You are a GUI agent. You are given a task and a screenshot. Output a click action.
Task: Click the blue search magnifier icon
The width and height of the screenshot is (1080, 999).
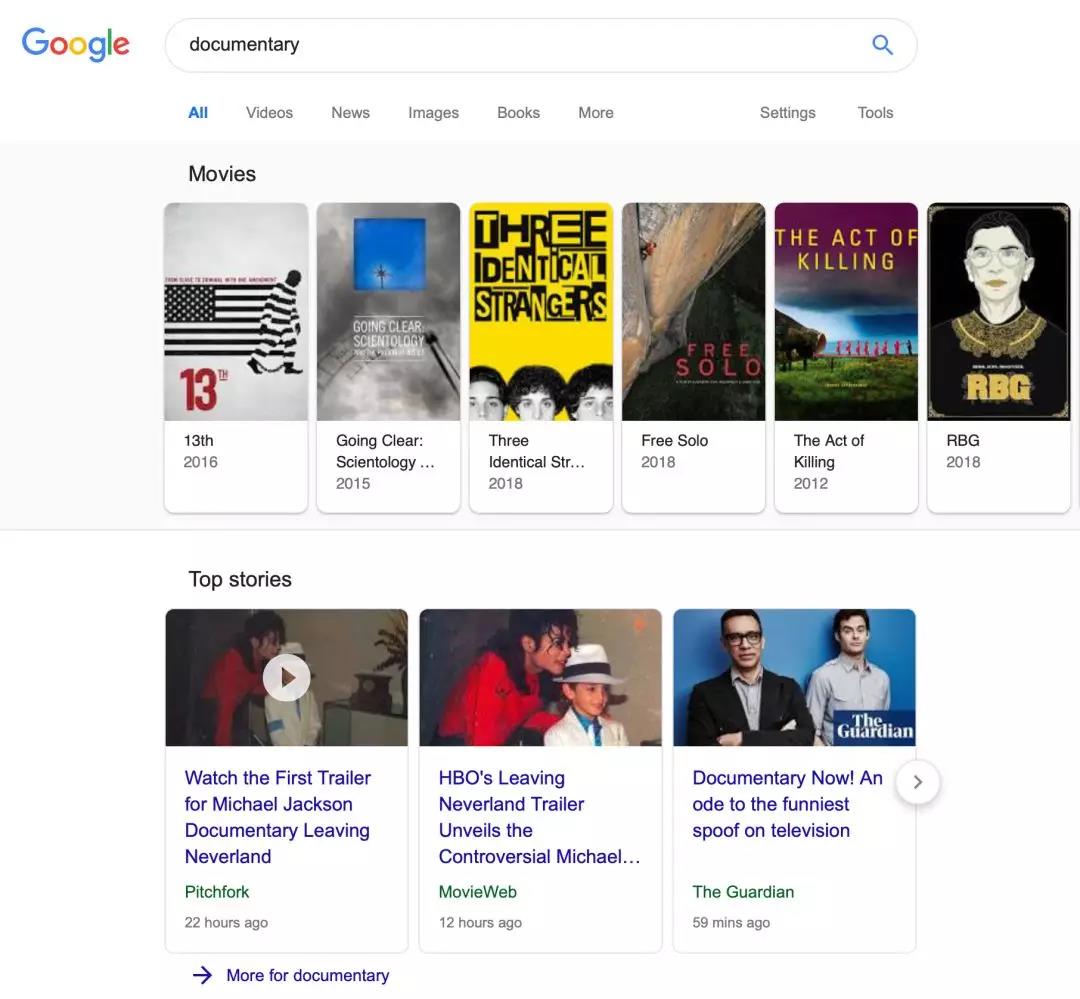[882, 45]
